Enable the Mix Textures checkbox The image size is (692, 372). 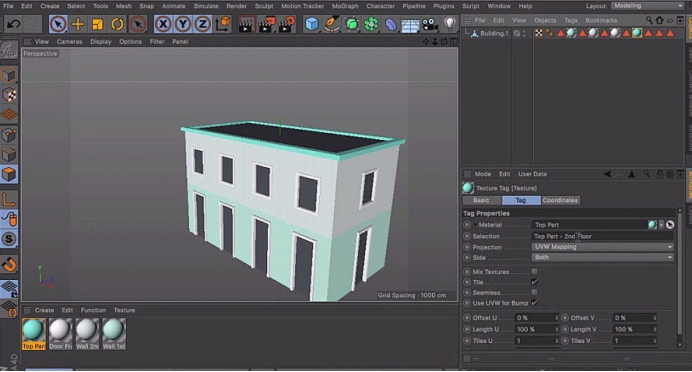click(x=534, y=271)
